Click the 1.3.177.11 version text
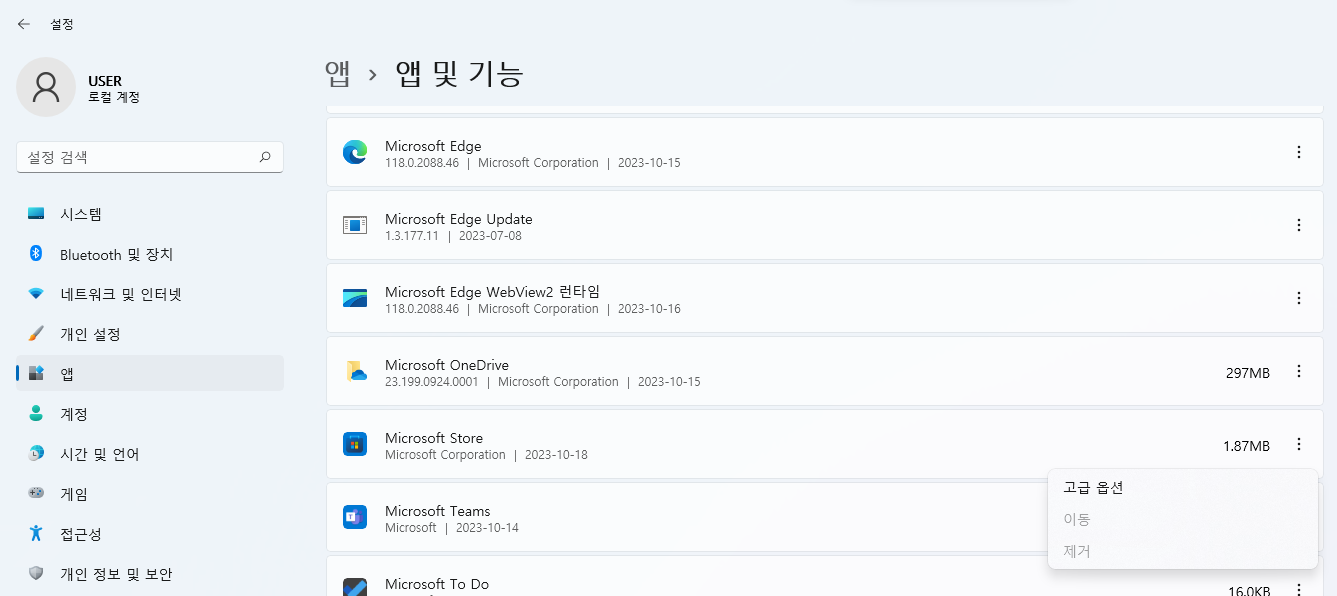The height and width of the screenshot is (596, 1337). pyautogui.click(x=412, y=236)
